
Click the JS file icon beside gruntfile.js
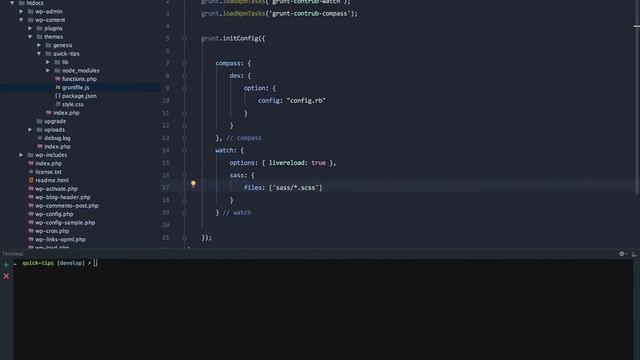[58, 87]
